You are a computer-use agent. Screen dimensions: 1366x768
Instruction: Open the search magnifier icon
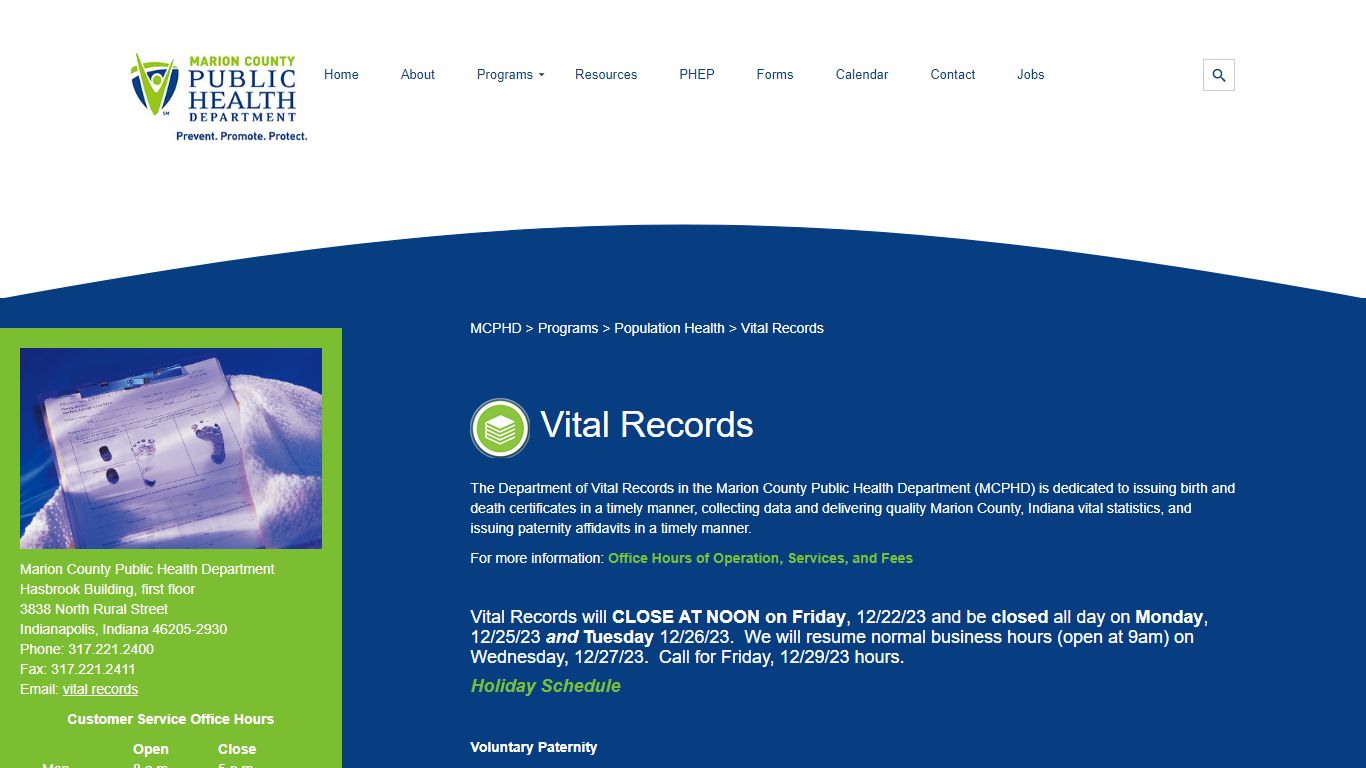(x=1218, y=75)
